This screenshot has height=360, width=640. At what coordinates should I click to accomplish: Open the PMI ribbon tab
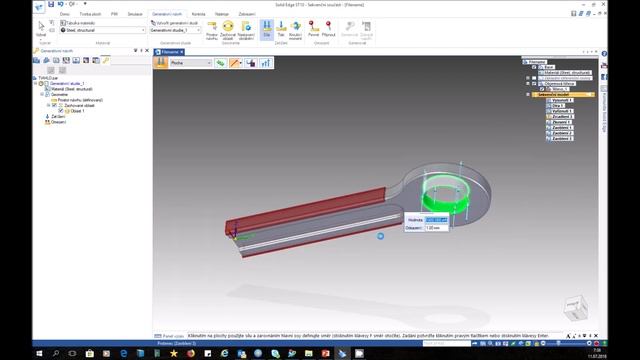(x=114, y=14)
